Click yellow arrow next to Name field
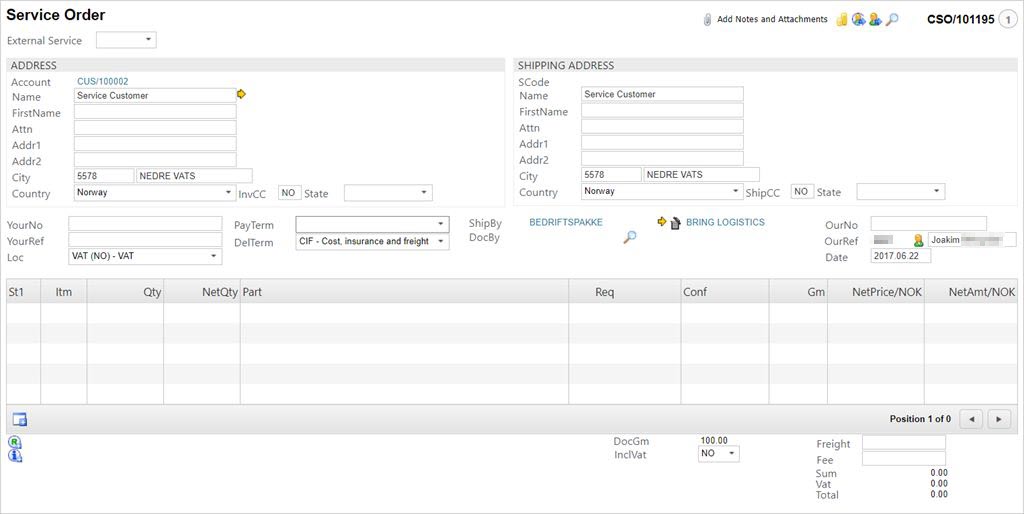The width and height of the screenshot is (1024, 514). (241, 94)
